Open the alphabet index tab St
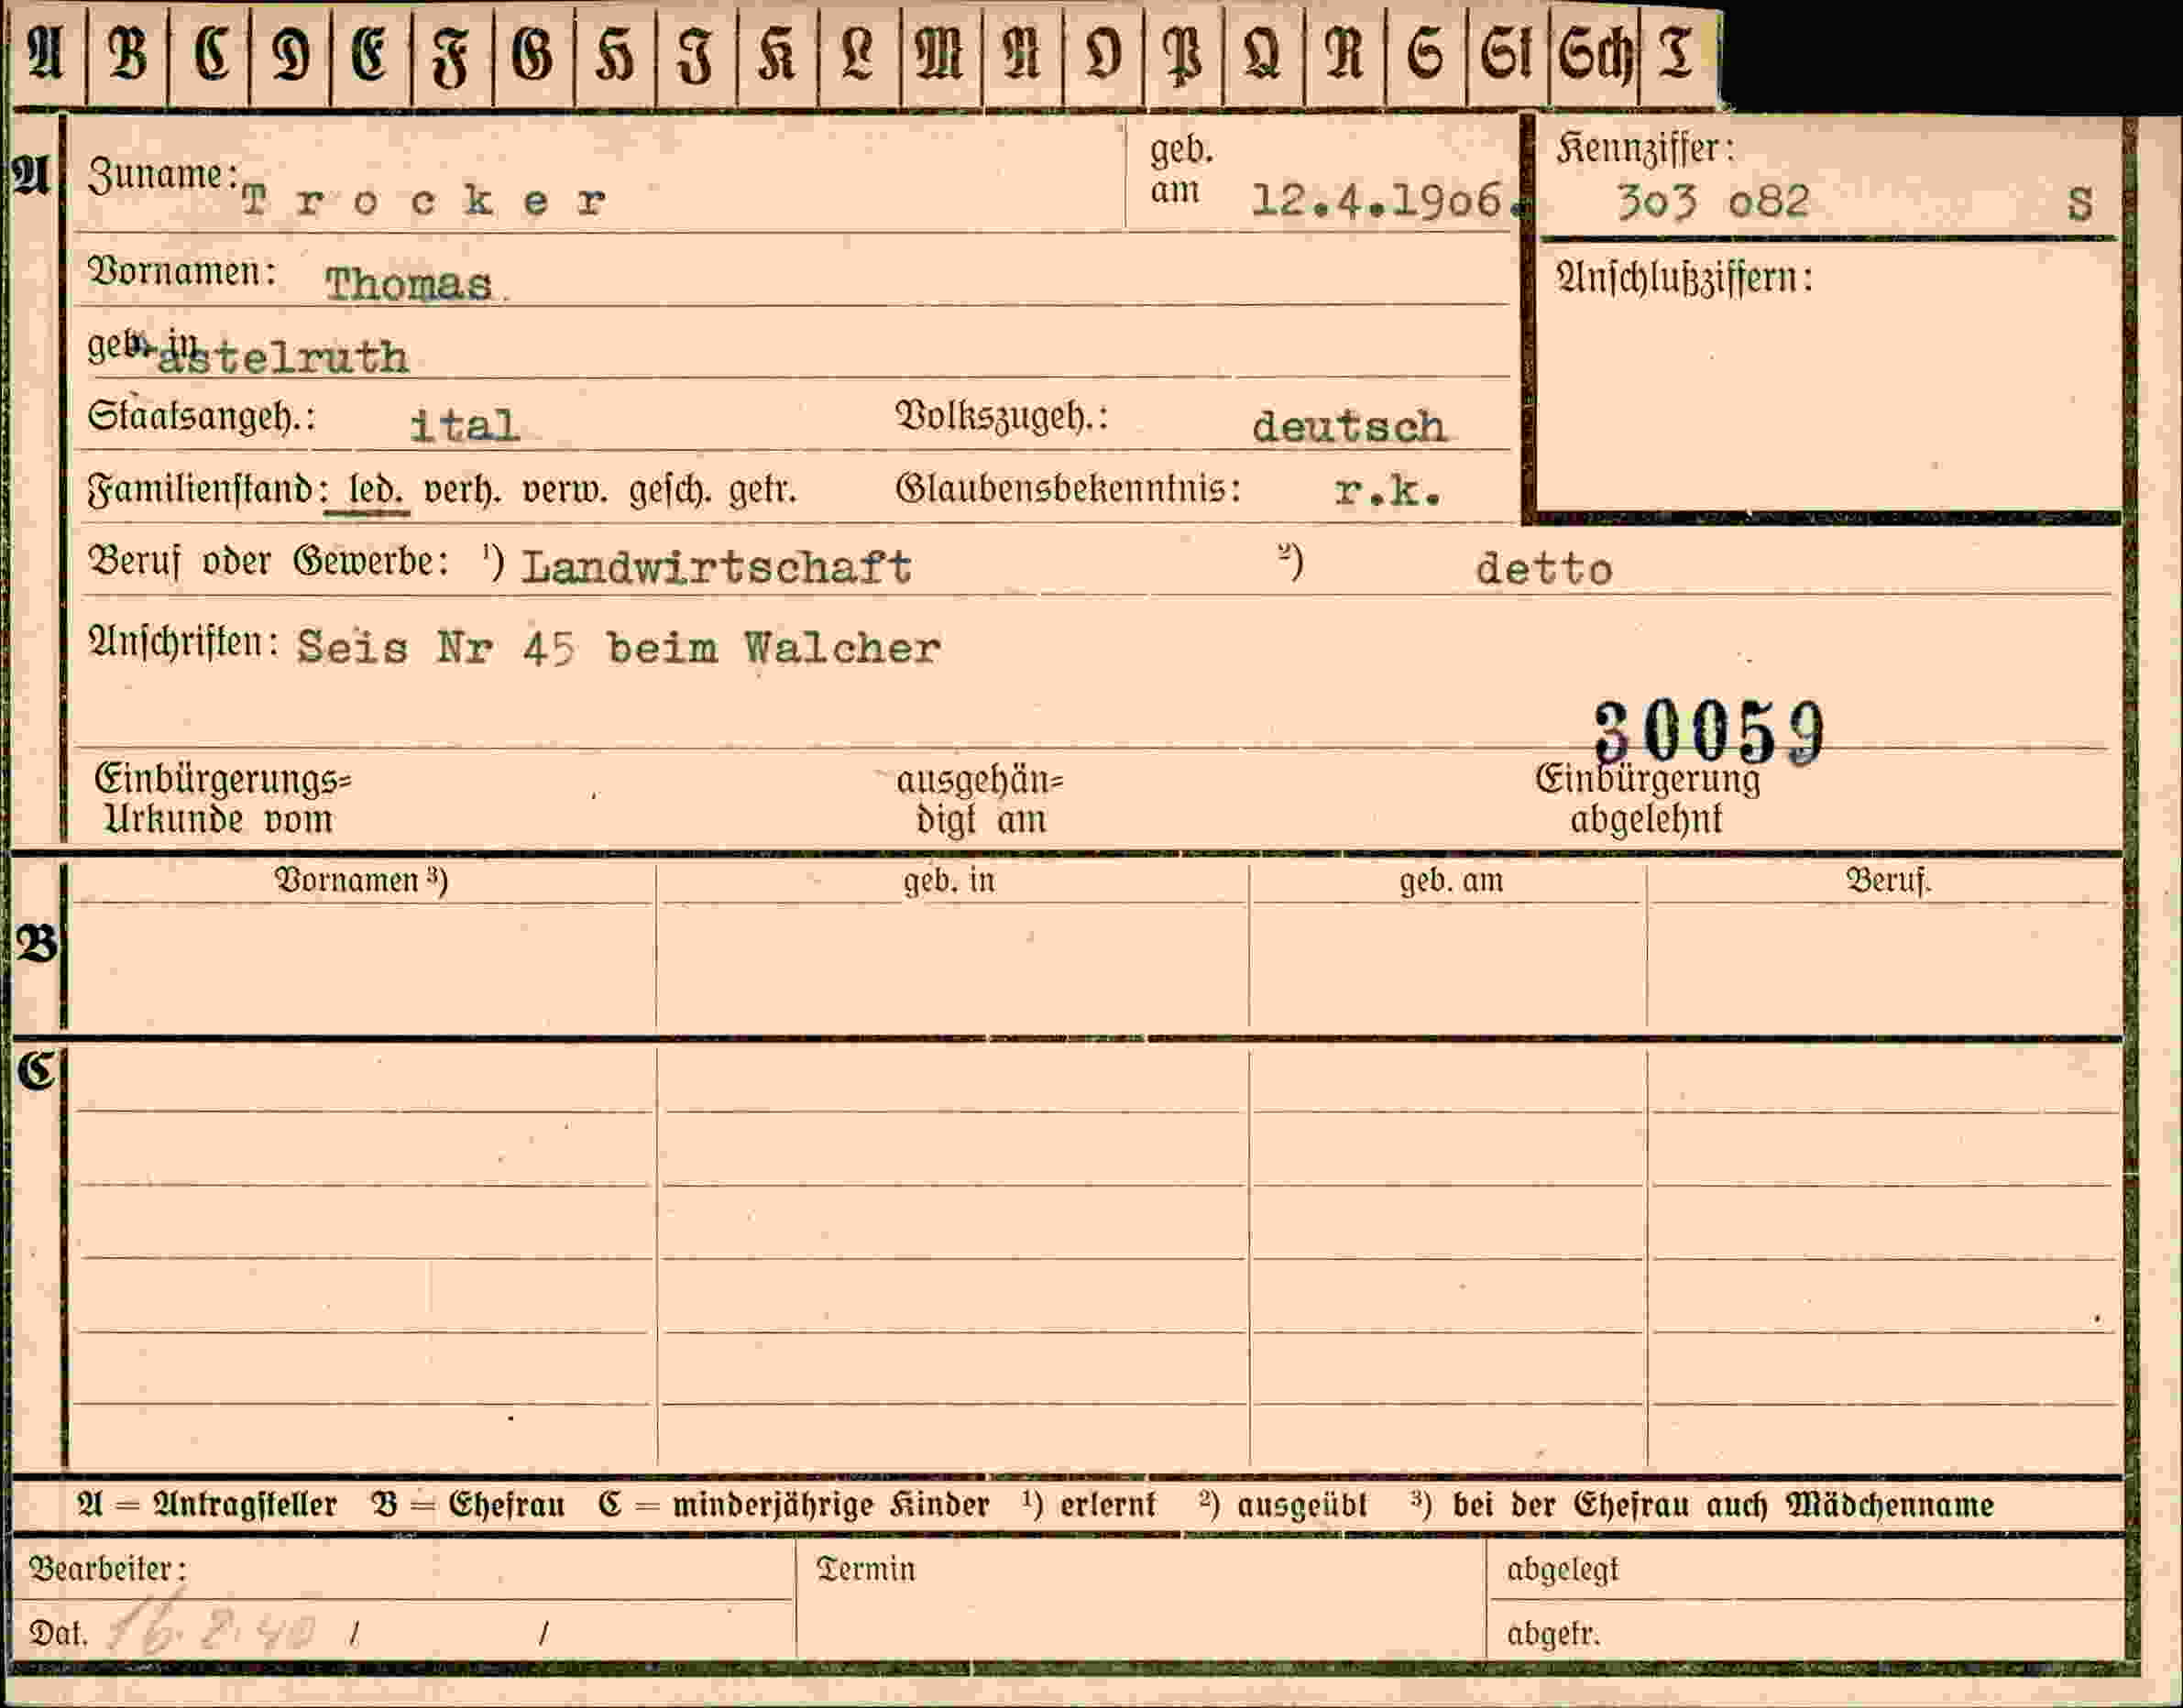This screenshot has height=1708, width=2183. (x=1508, y=55)
